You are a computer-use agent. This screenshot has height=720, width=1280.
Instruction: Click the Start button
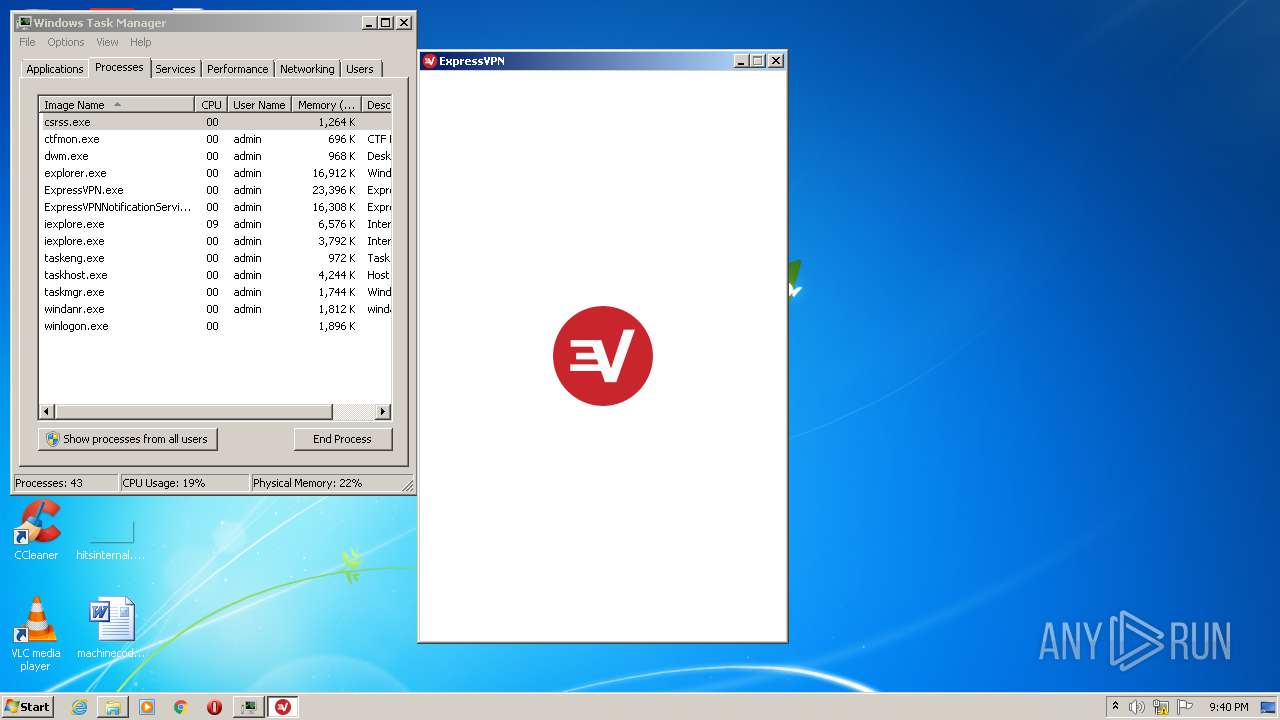pyautogui.click(x=27, y=707)
